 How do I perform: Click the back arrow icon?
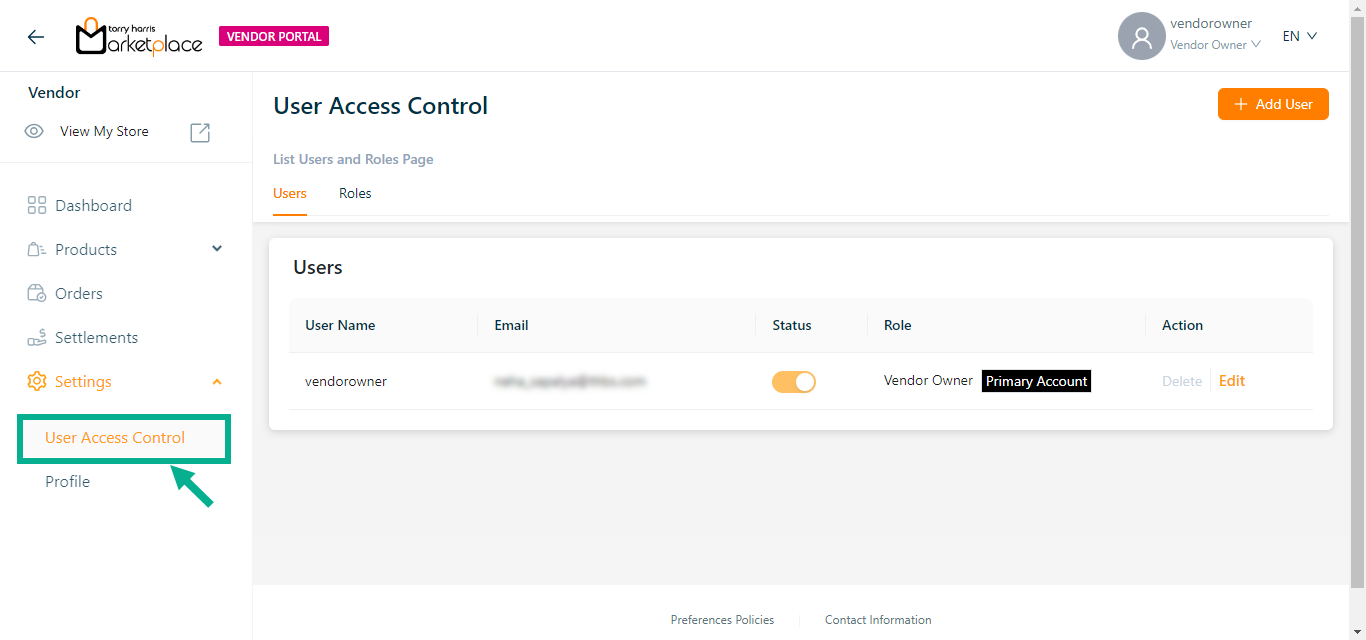coord(36,37)
